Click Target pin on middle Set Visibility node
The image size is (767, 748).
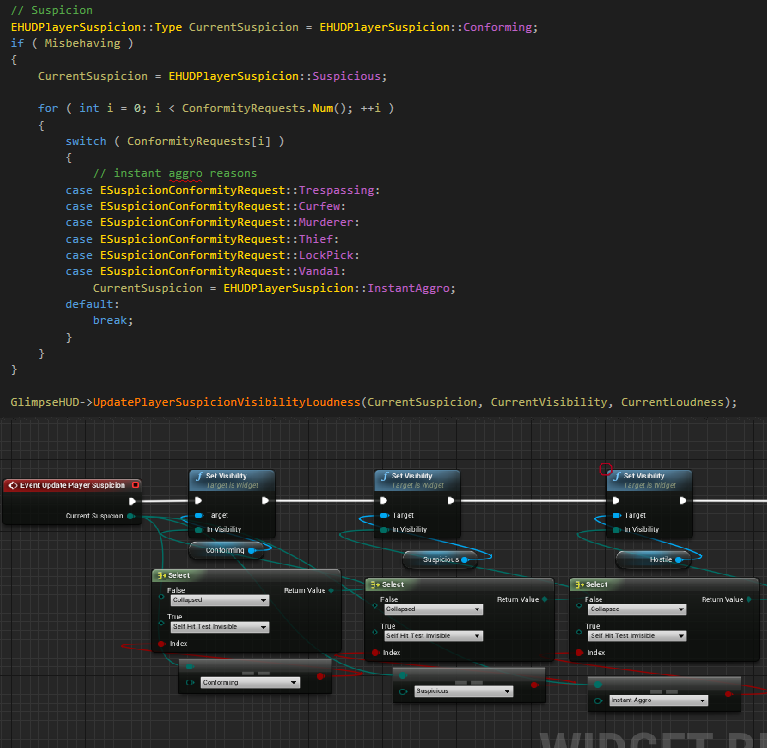pos(384,515)
